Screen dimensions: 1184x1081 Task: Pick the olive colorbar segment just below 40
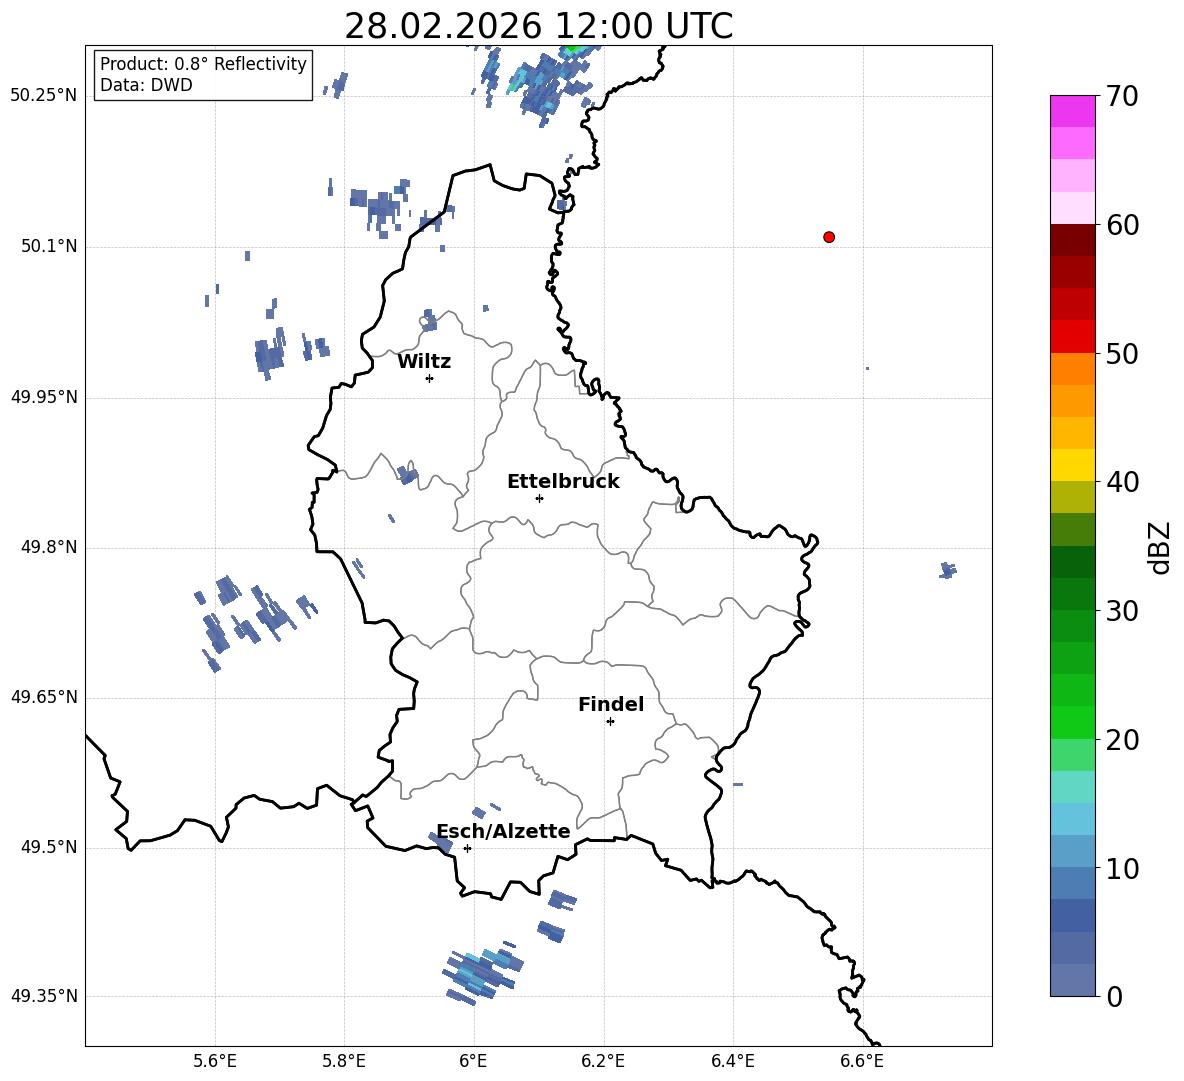click(x=1073, y=497)
